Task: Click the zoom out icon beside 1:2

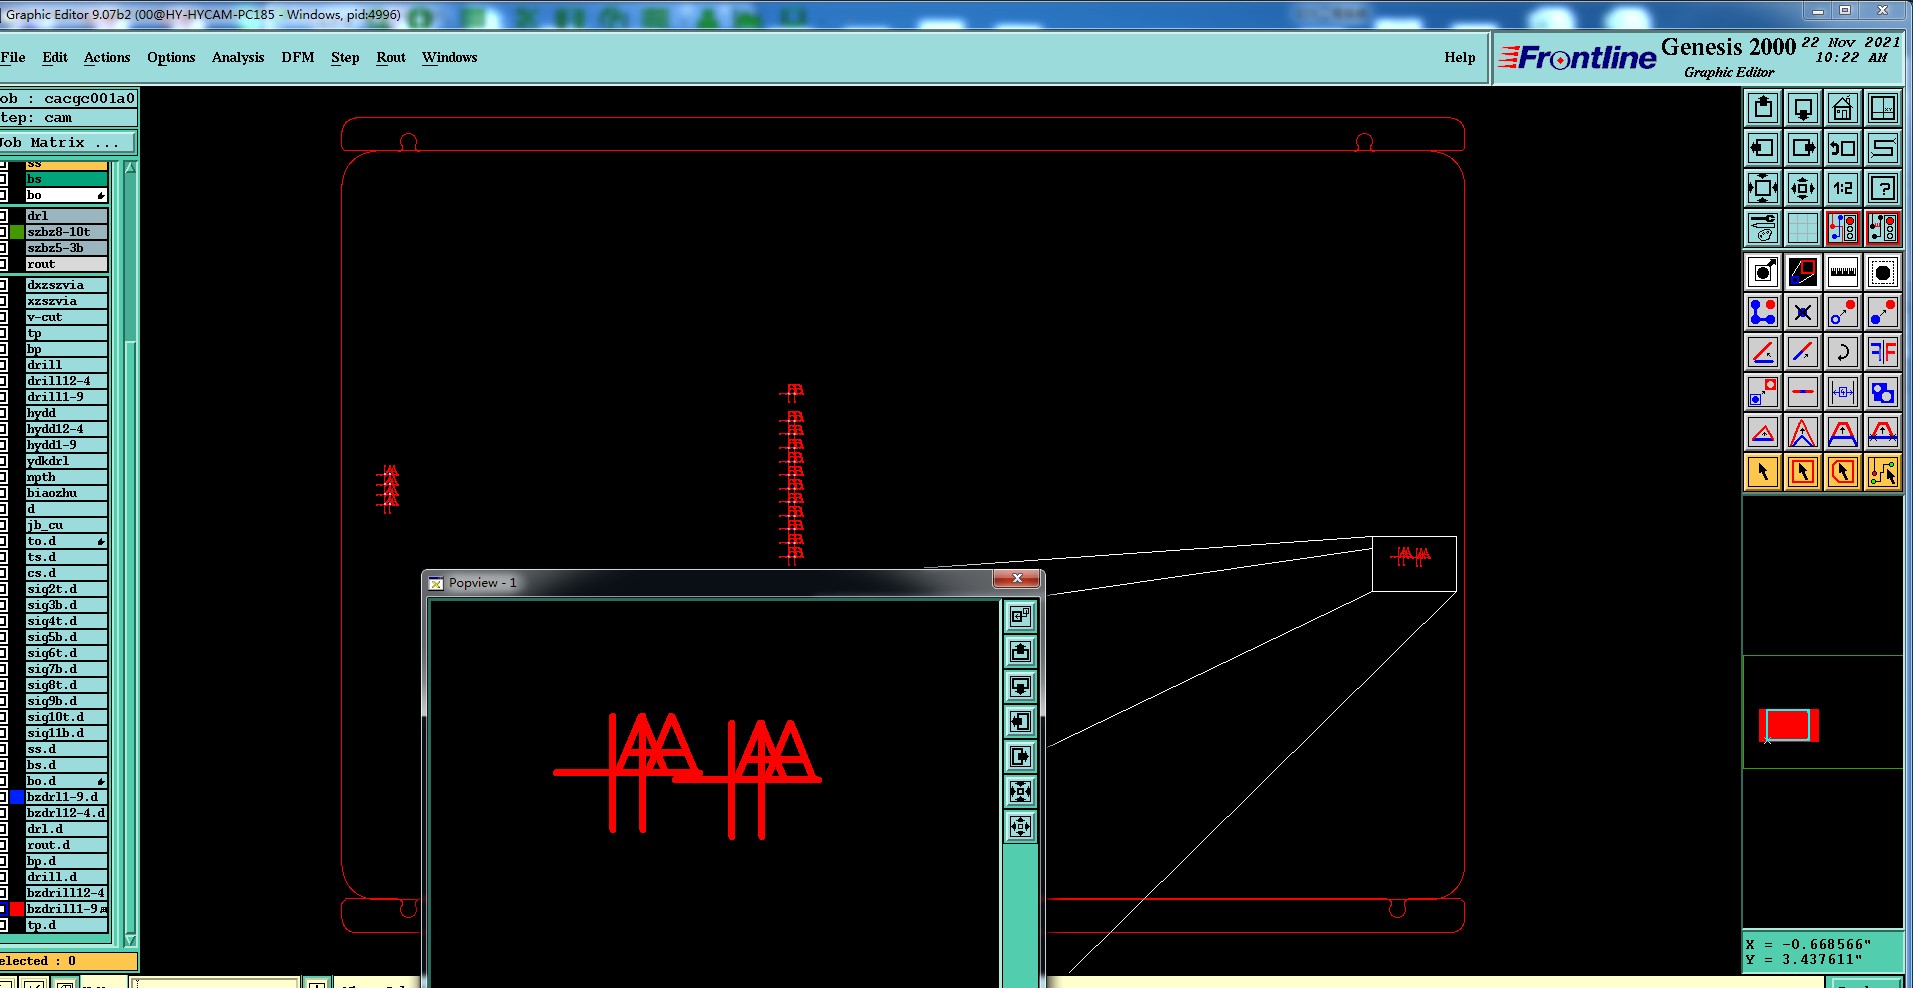Action: click(x=1803, y=188)
